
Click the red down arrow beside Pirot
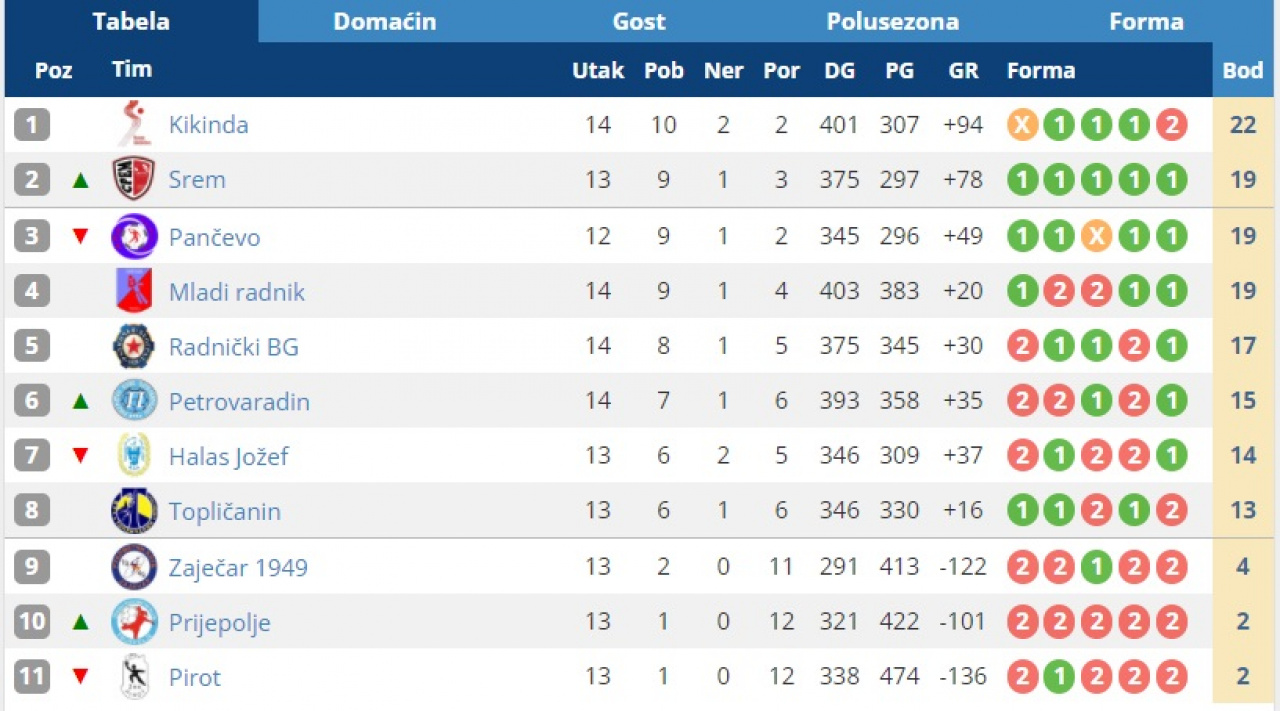pos(81,677)
